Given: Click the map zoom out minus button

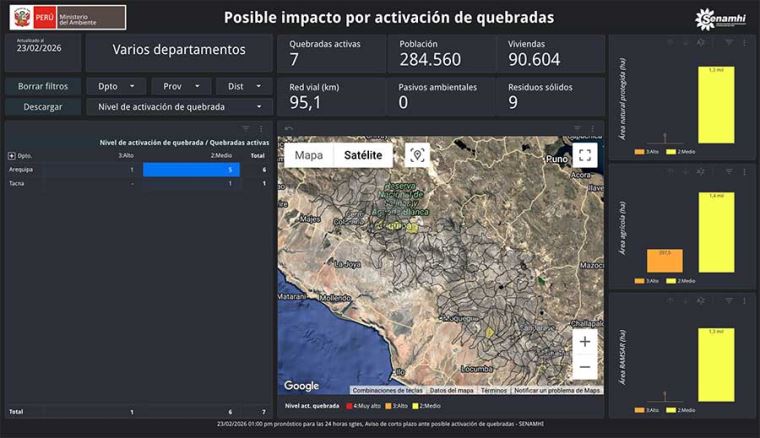Looking at the screenshot, I should point(585,367).
